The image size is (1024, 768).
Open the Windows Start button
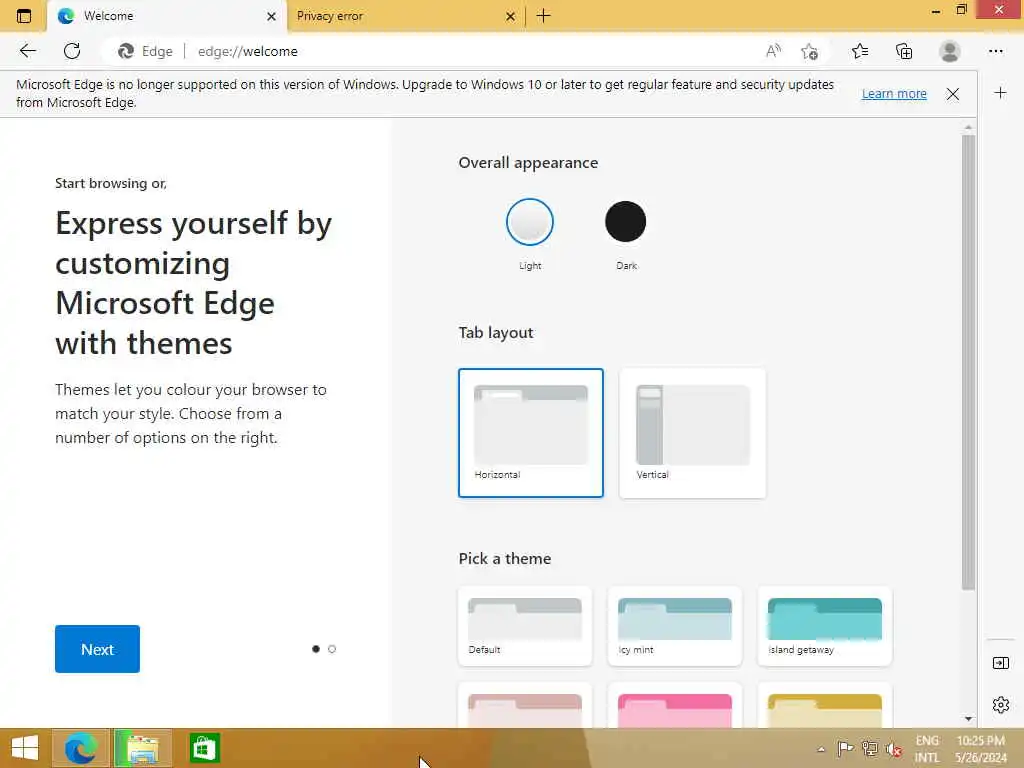[x=25, y=748]
